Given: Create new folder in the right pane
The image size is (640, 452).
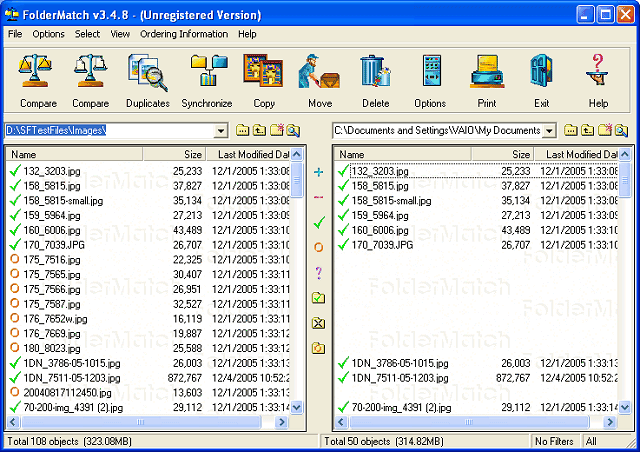Looking at the screenshot, I should coord(605,130).
